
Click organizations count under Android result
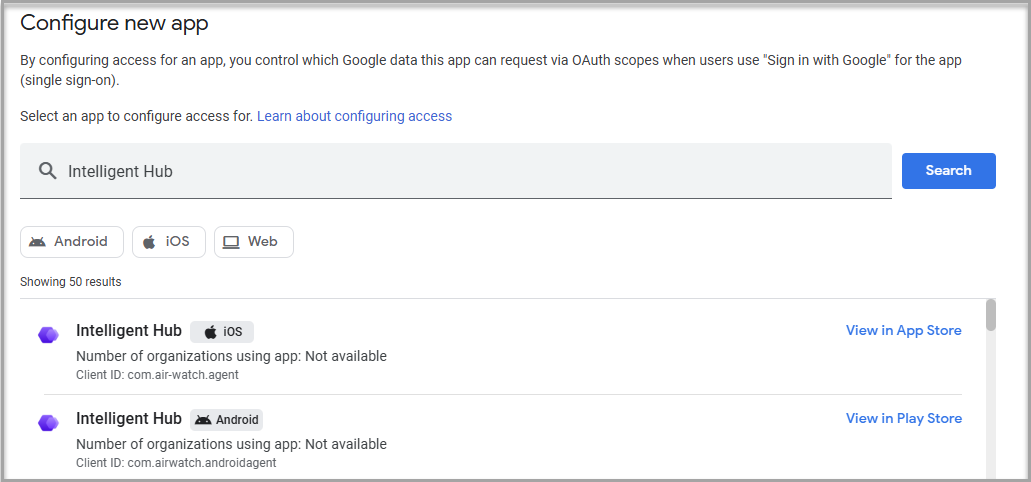[x=231, y=445]
